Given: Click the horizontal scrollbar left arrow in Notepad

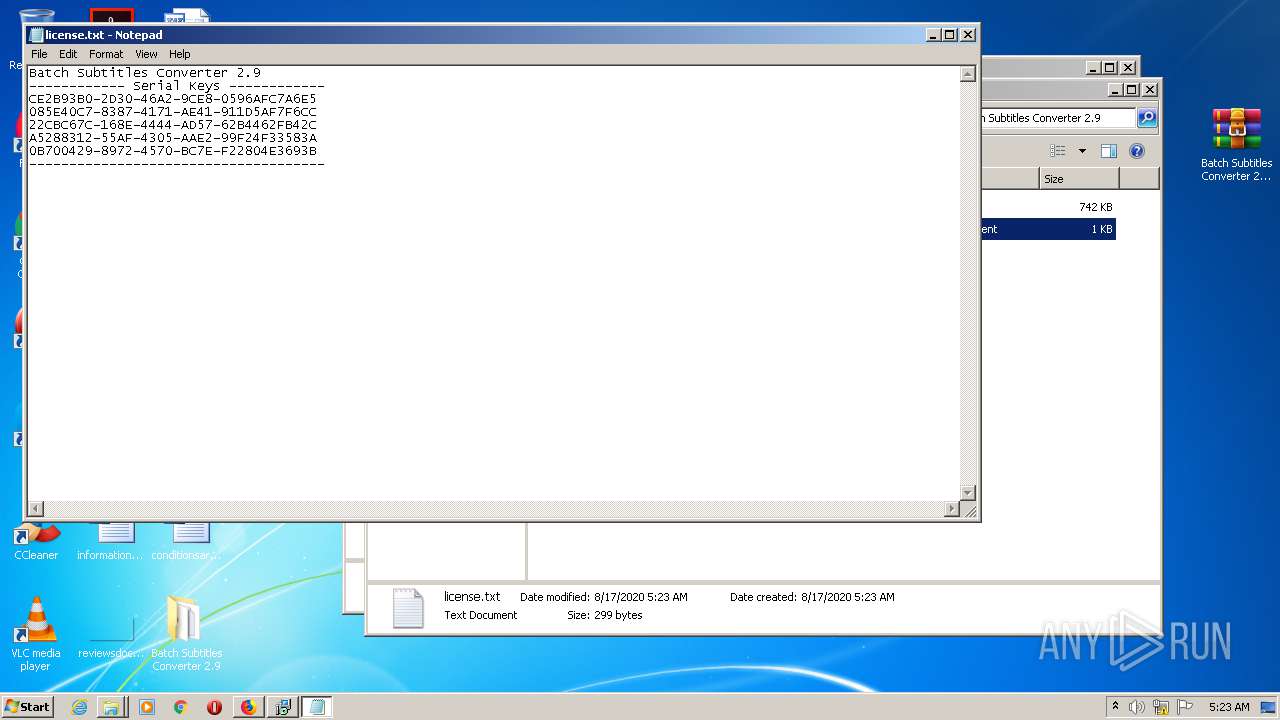Looking at the screenshot, I should [36, 509].
